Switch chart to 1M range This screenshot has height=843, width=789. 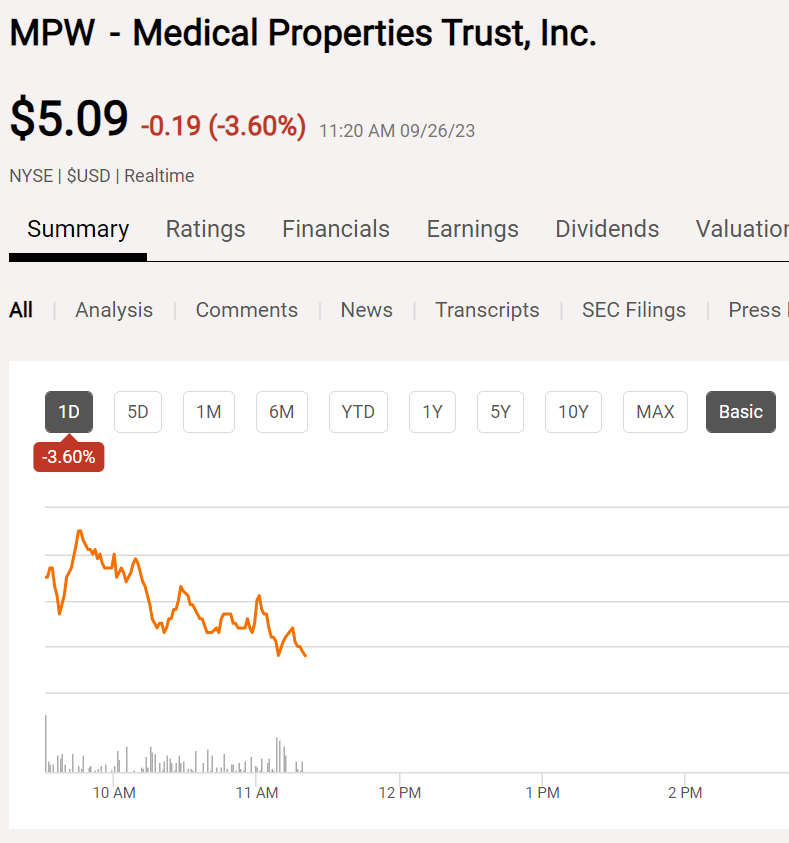click(x=209, y=412)
